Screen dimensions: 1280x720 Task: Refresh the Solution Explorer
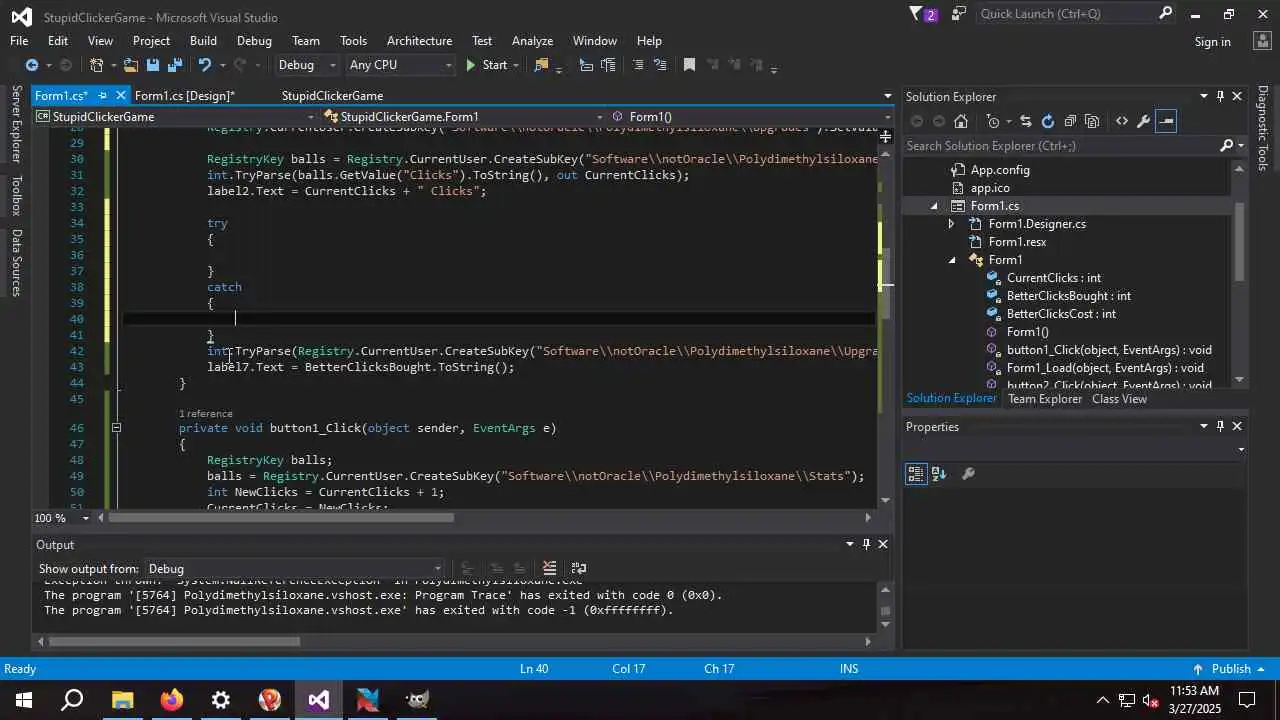coord(1047,121)
